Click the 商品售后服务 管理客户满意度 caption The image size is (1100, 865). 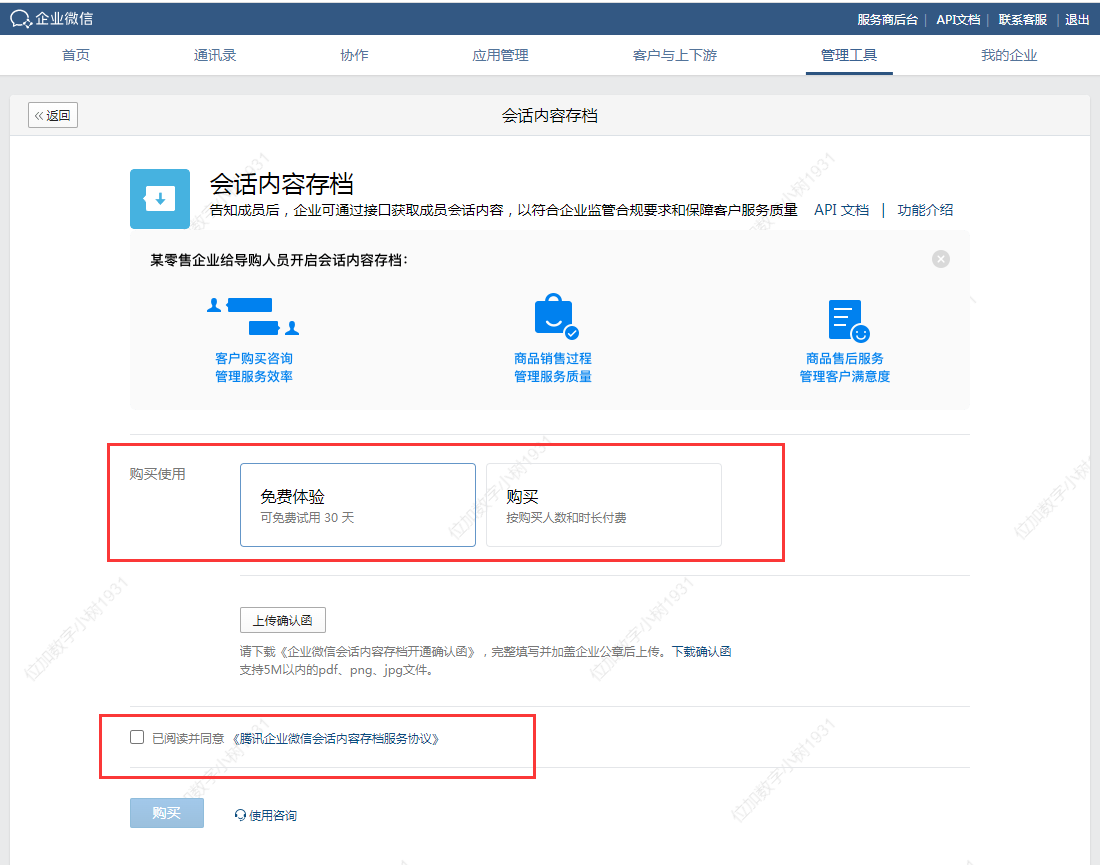pos(845,367)
